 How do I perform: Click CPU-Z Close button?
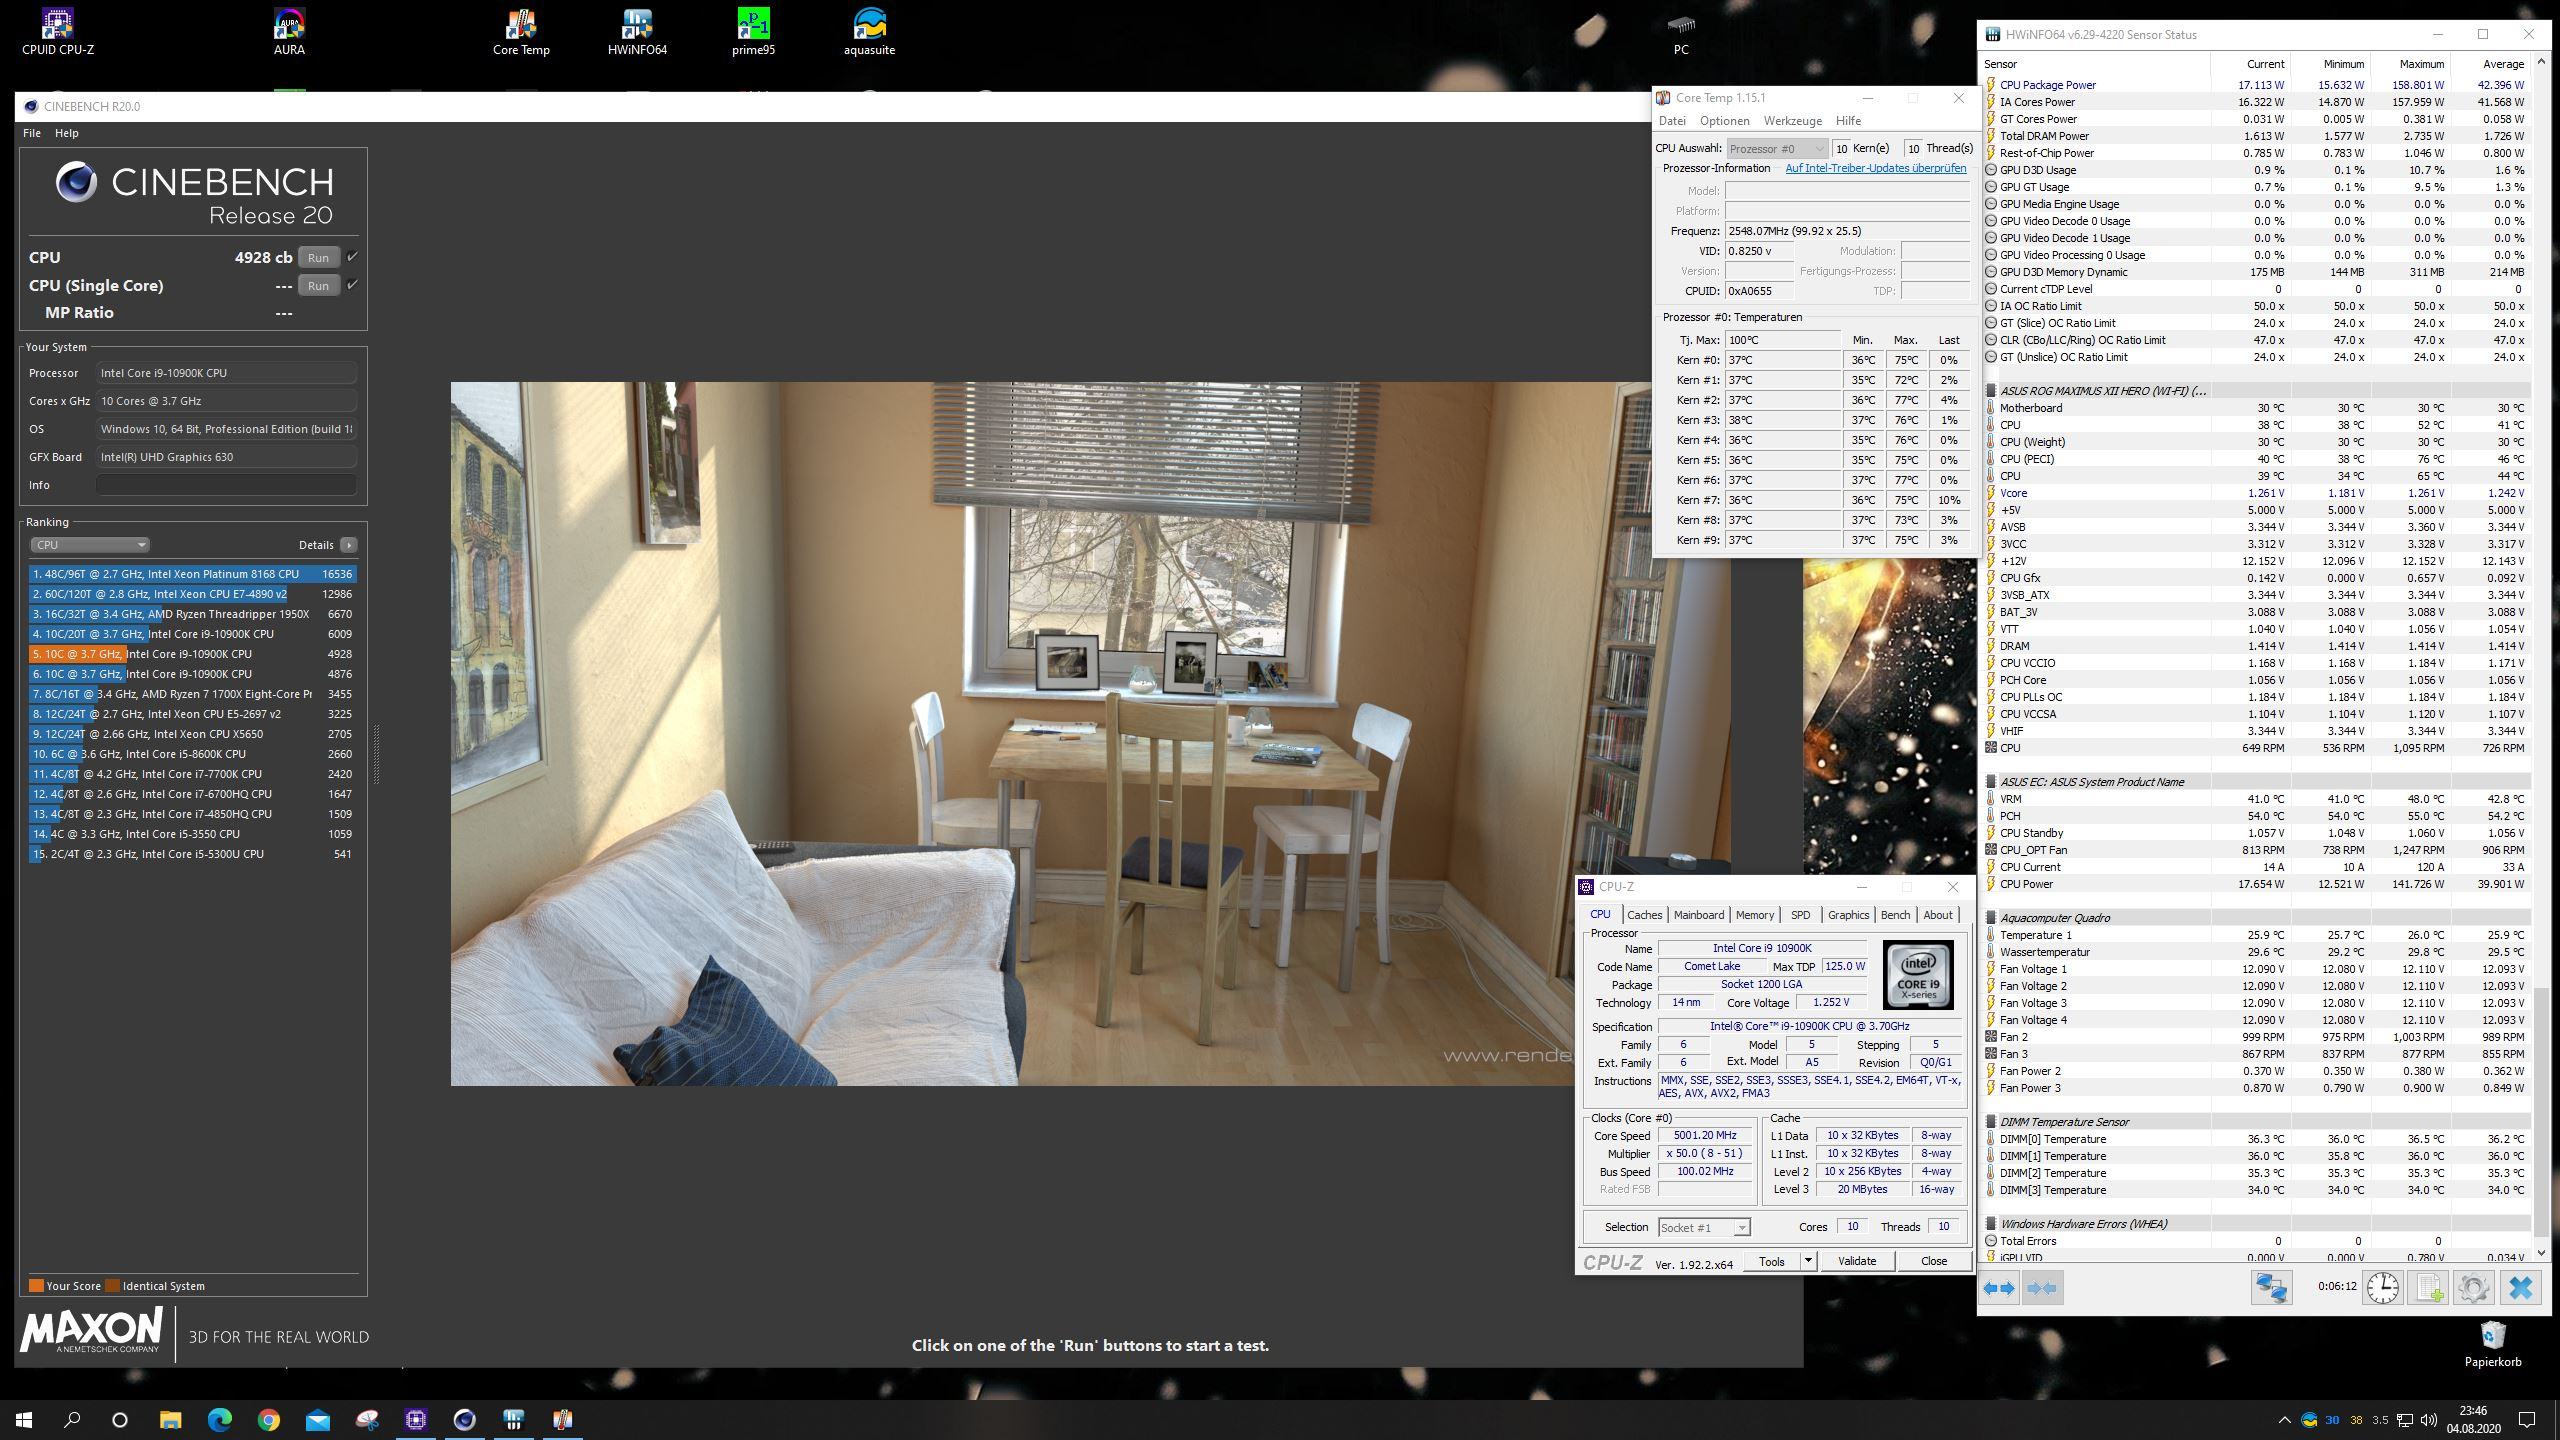coord(1933,1261)
